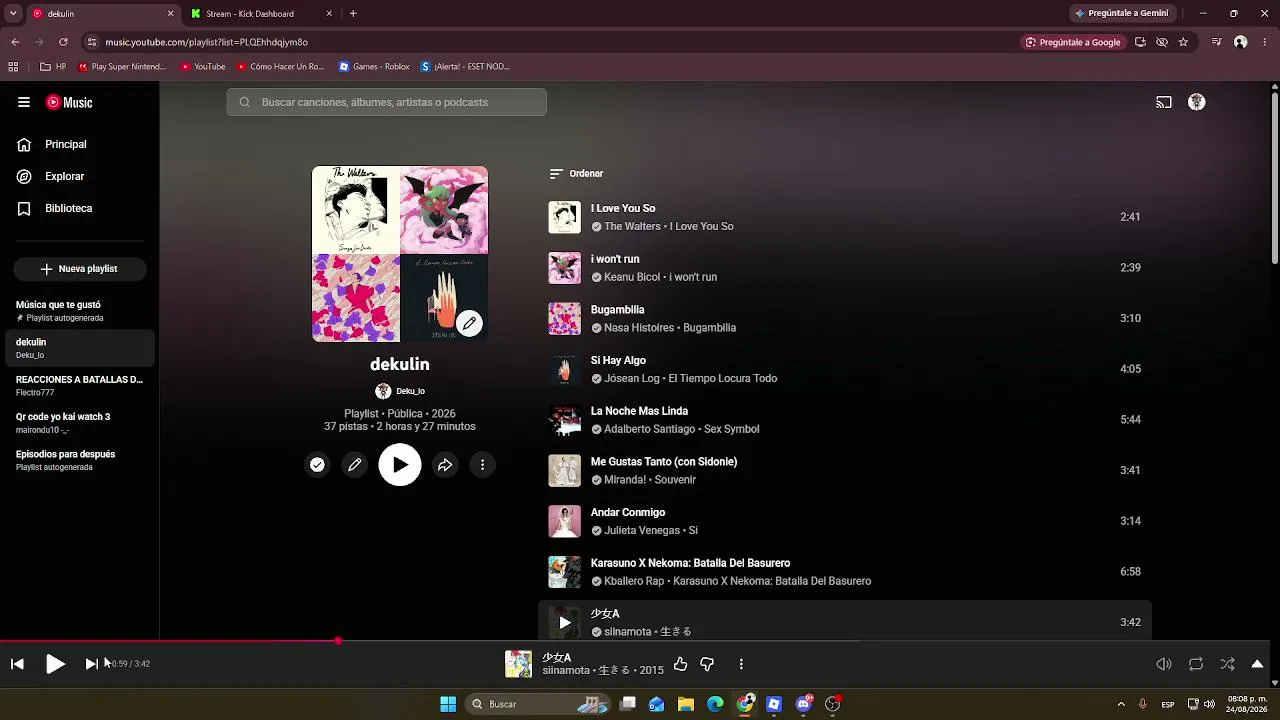The width and height of the screenshot is (1280, 720).
Task: Edit the playlist cover with the pencil overlay
Action: (x=469, y=323)
